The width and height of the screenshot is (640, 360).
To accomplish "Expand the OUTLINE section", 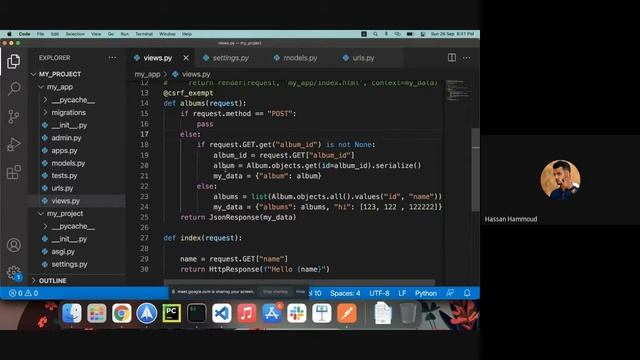I will pyautogui.click(x=49, y=281).
